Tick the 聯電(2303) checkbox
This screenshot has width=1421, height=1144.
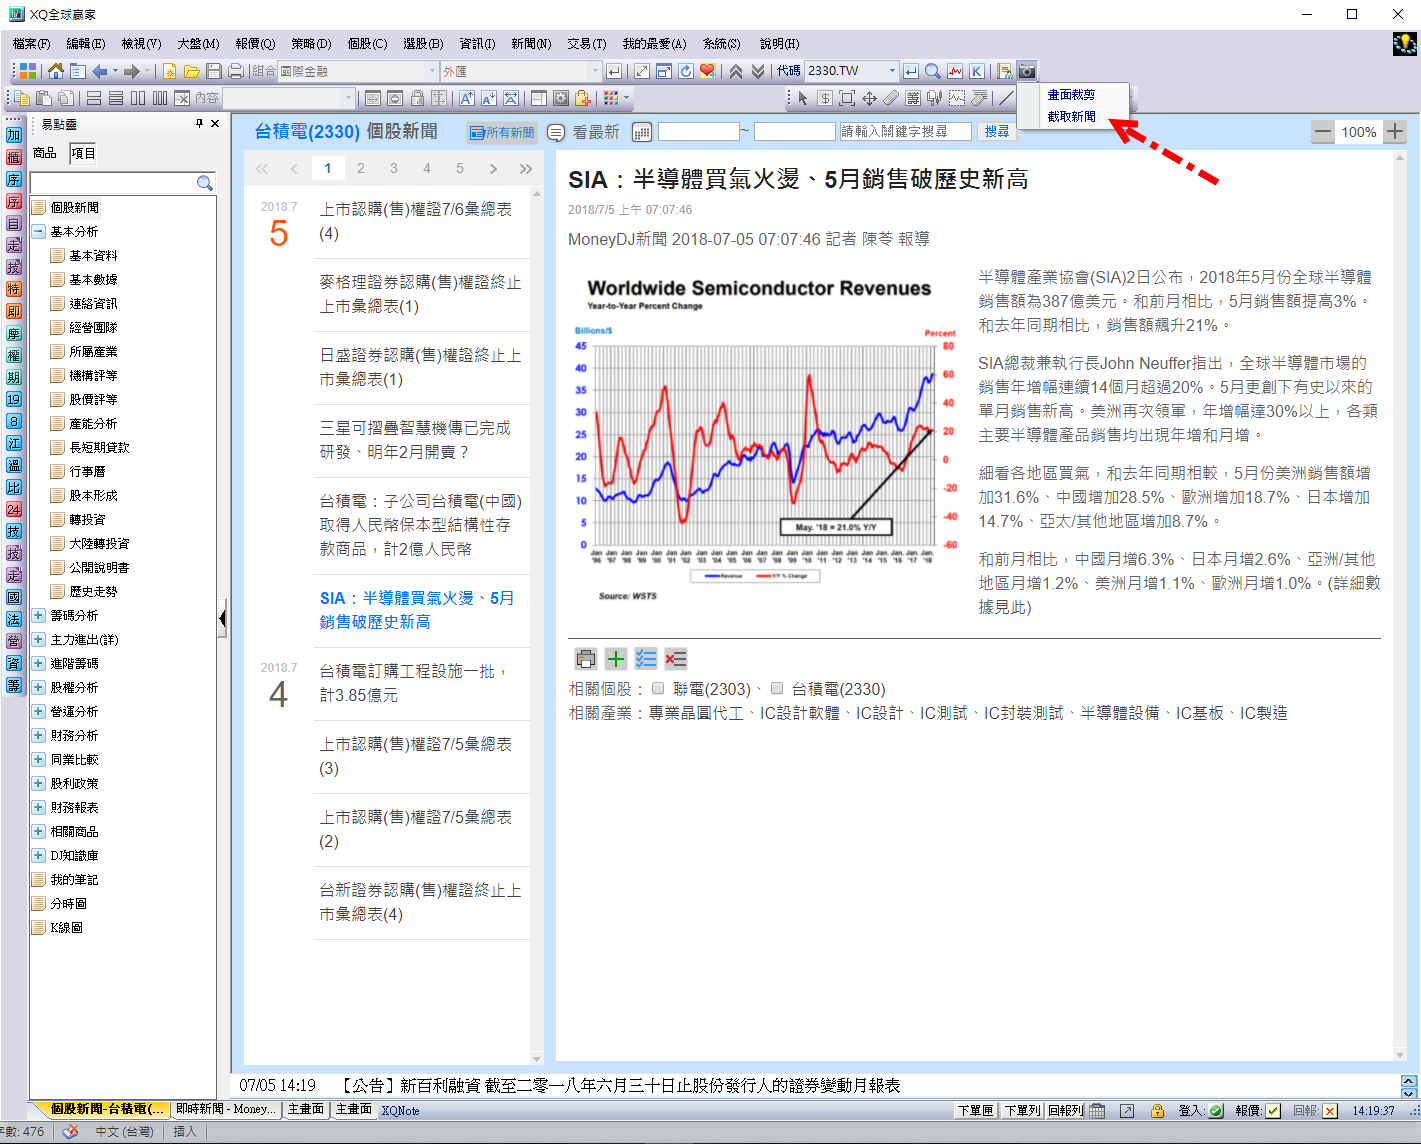(x=658, y=688)
